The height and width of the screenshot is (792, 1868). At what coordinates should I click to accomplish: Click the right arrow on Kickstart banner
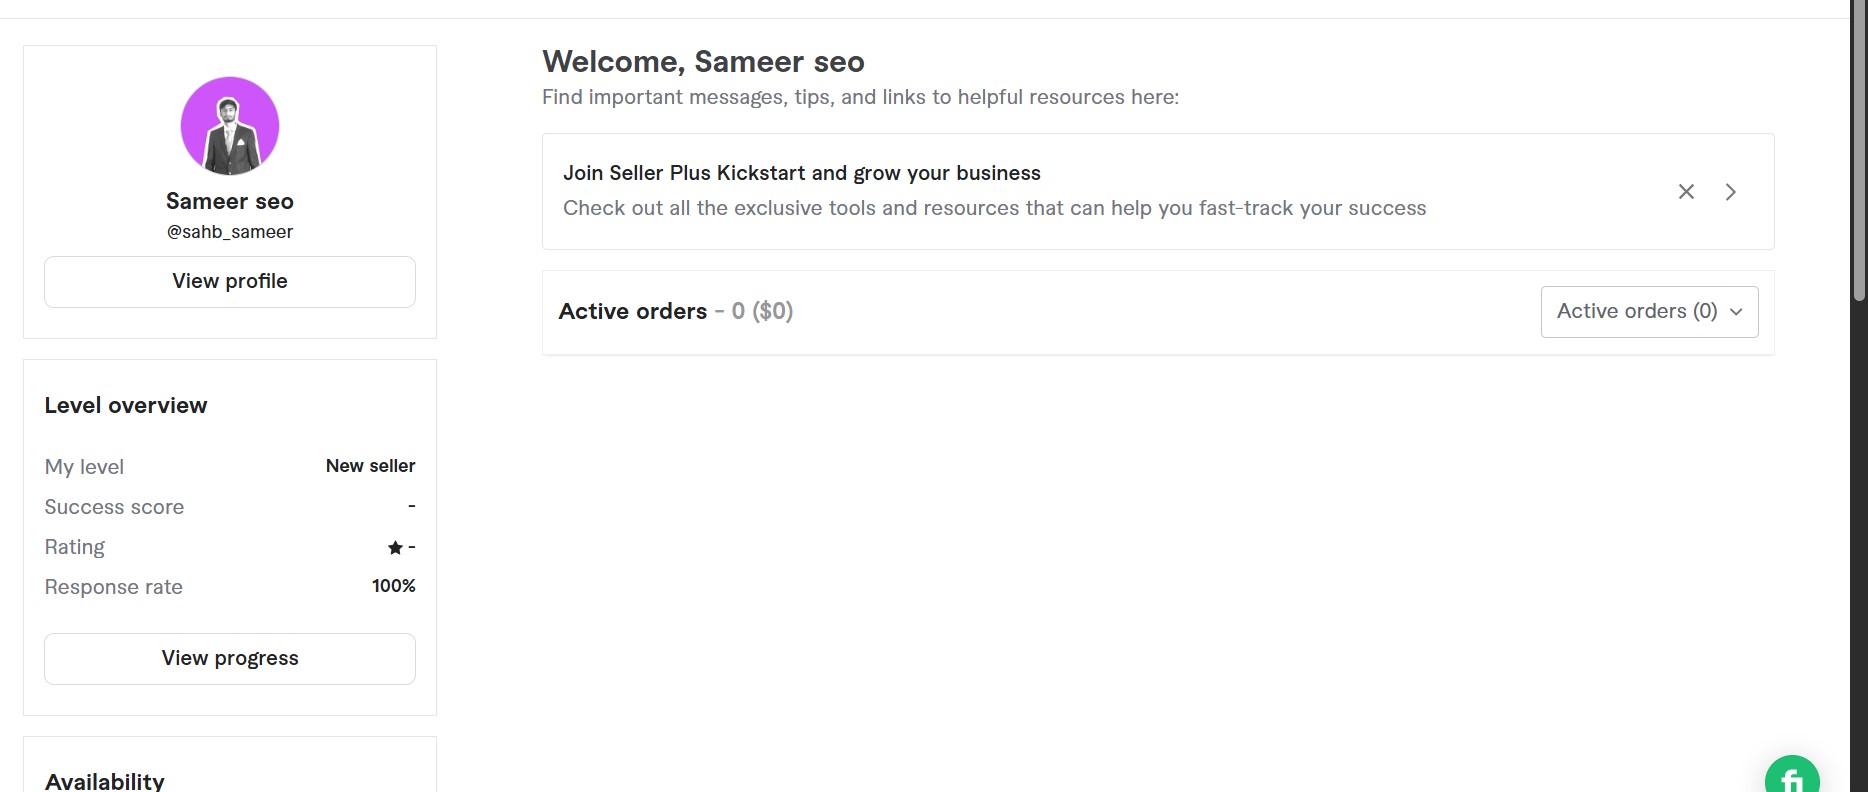(x=1730, y=191)
